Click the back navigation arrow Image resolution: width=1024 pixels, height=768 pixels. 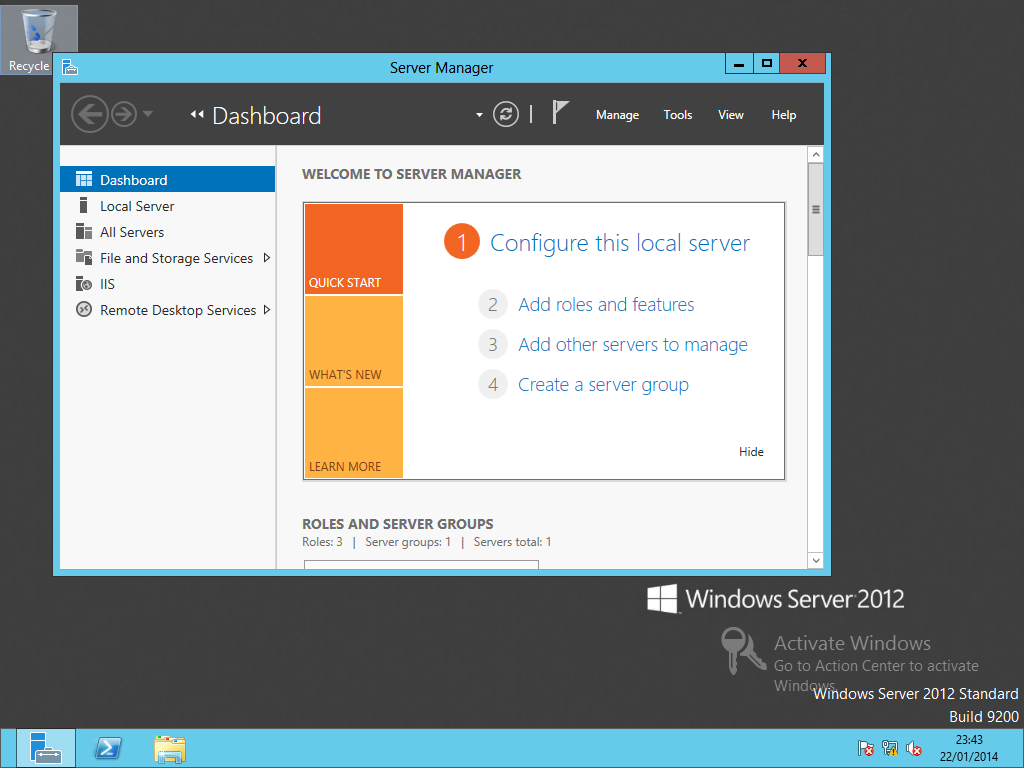click(x=89, y=114)
